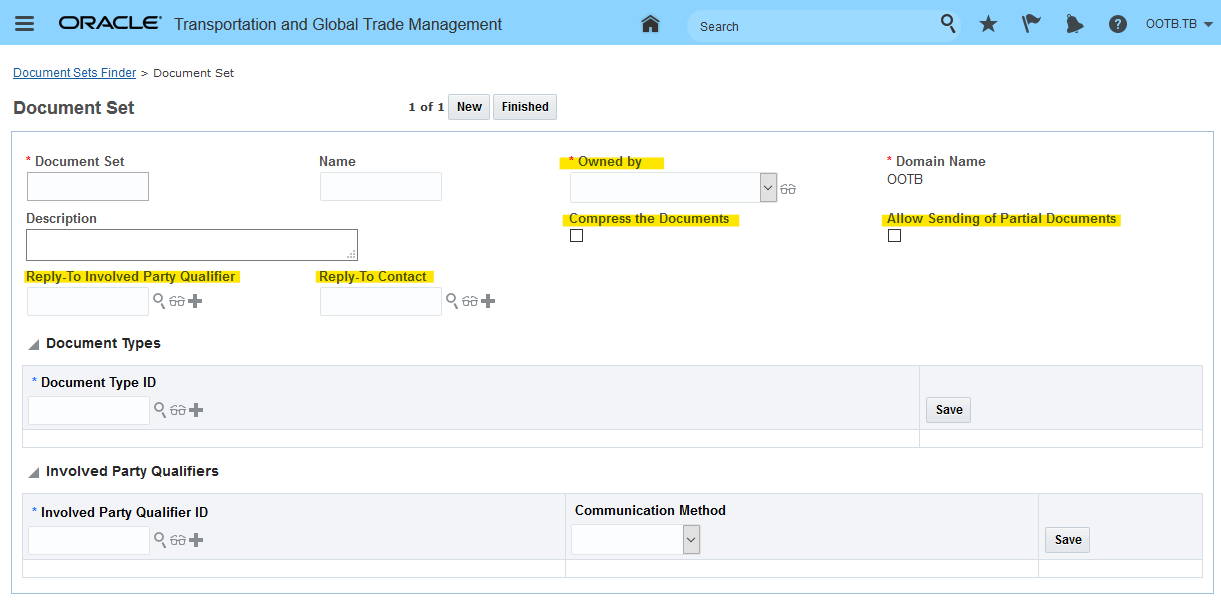1221x604 pixels.
Task: Click the Document Set page heading
Action: point(74,108)
